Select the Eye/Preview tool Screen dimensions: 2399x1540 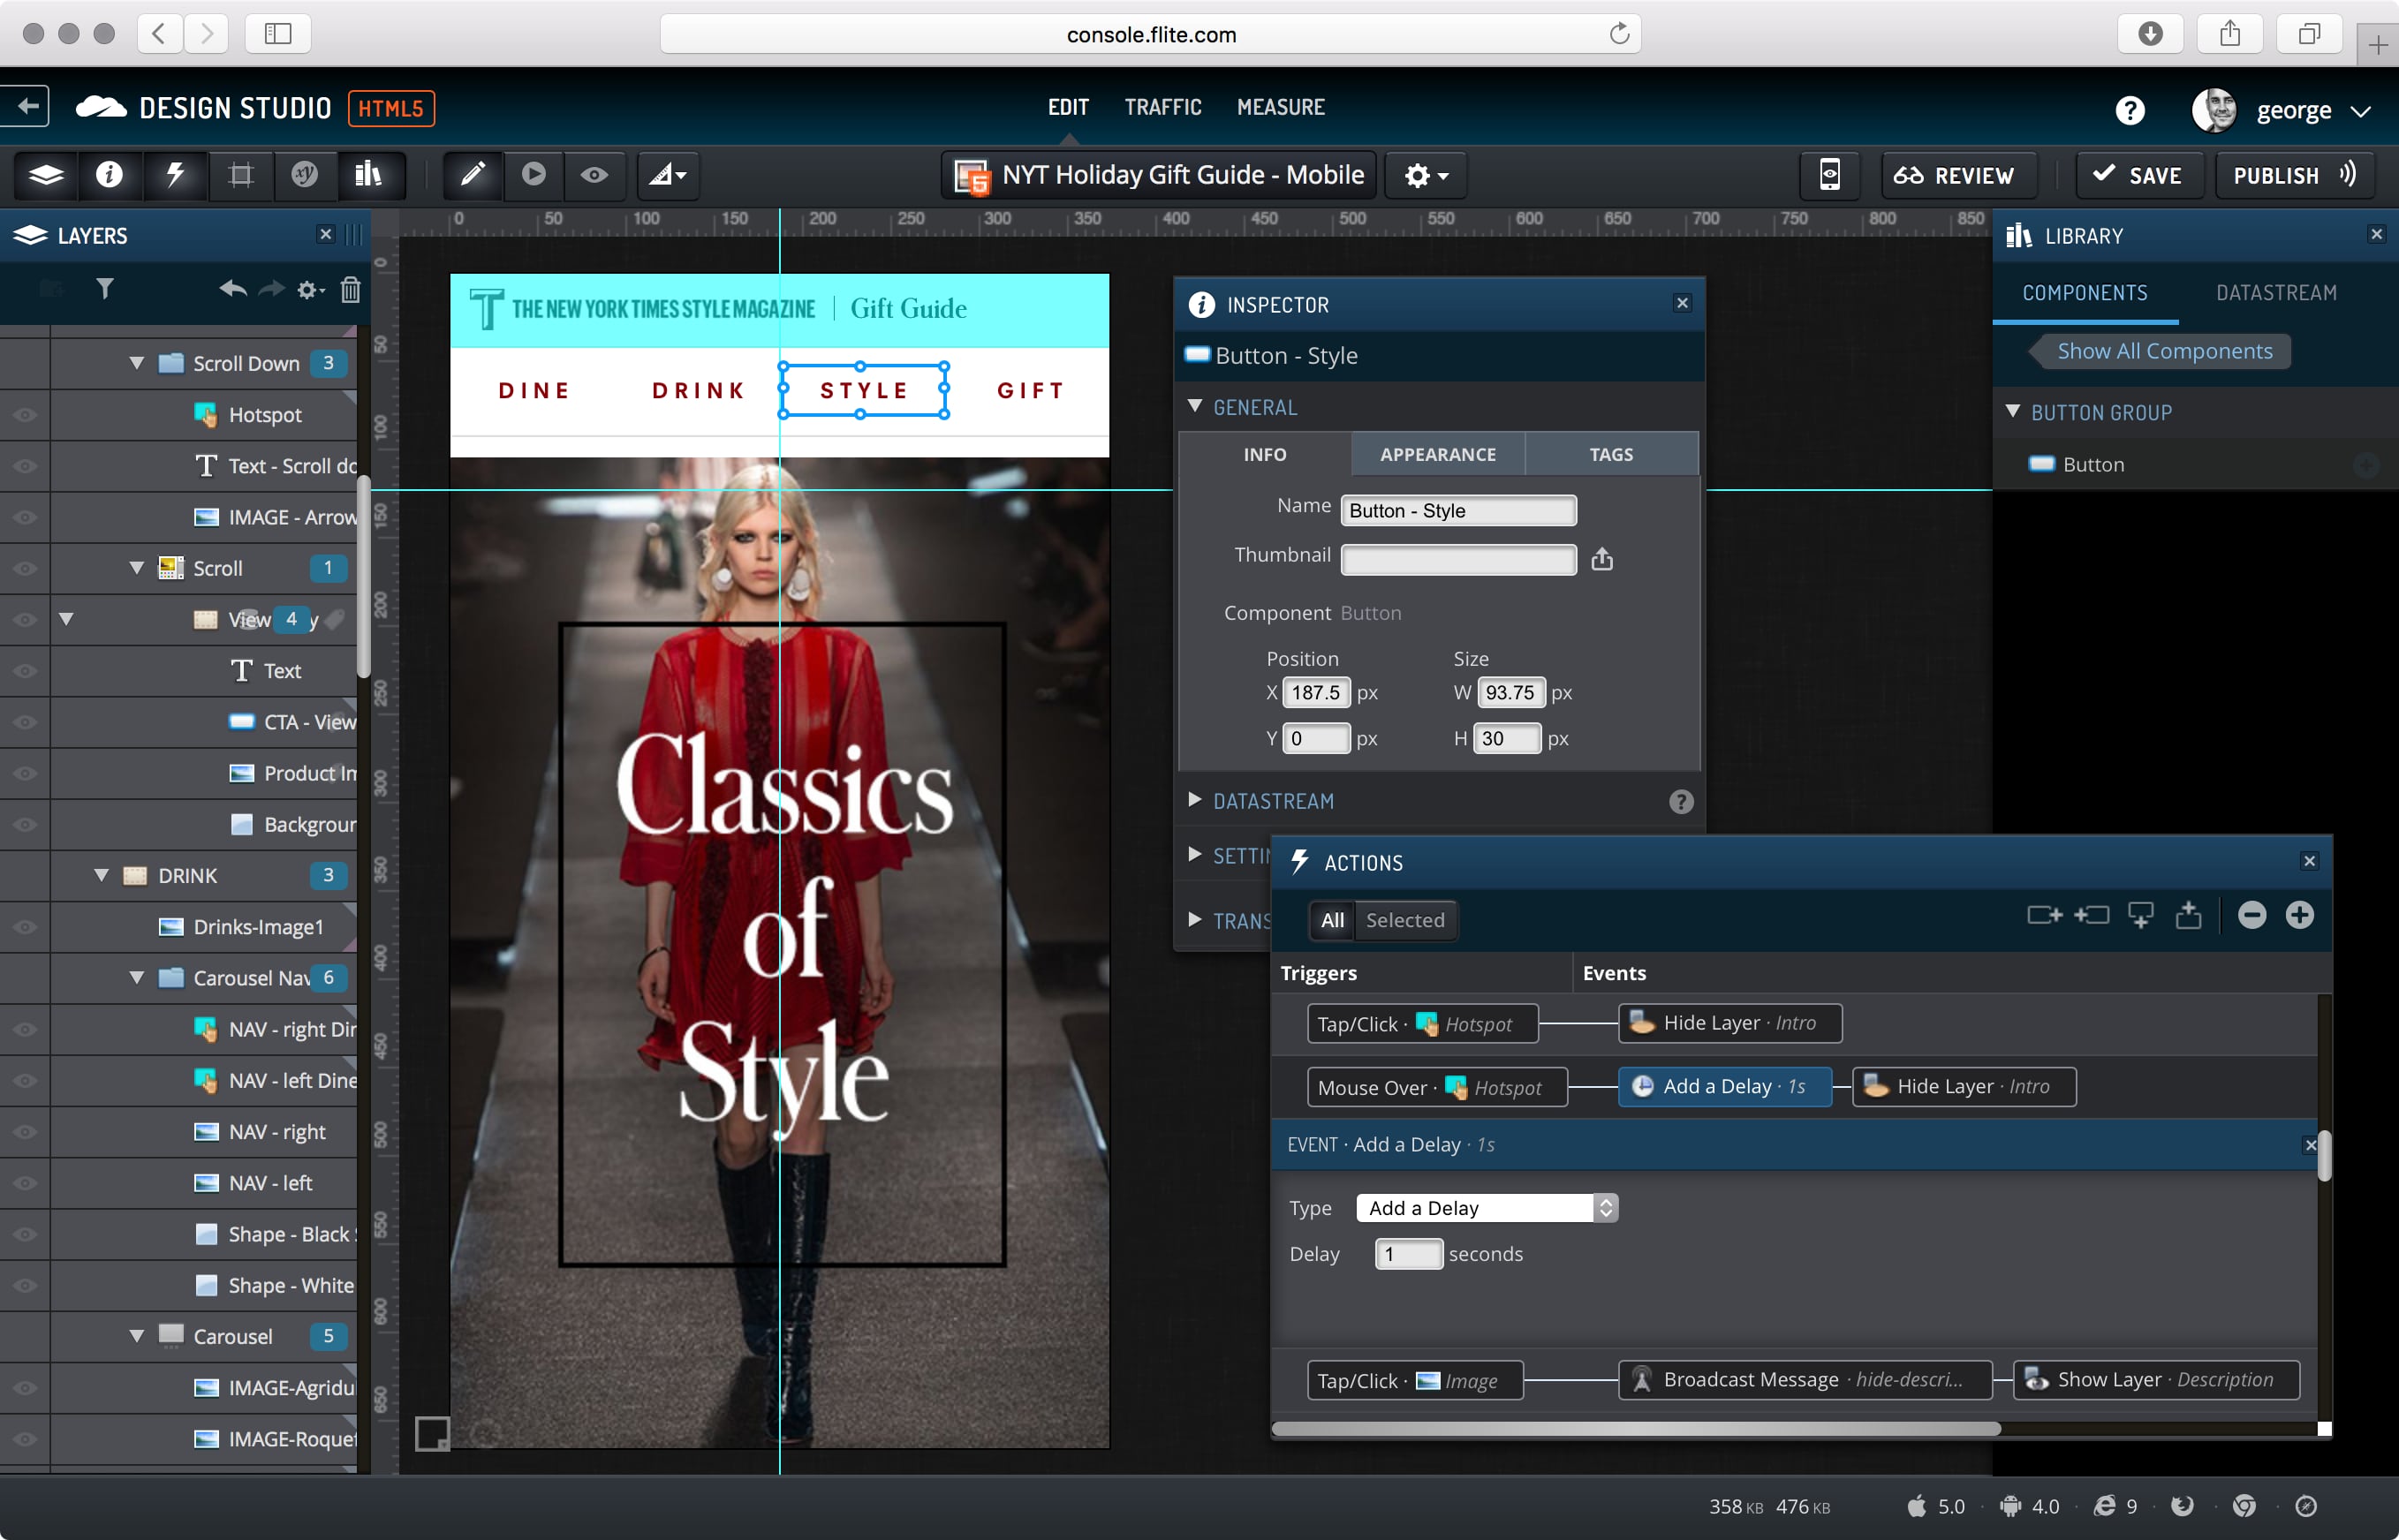(x=596, y=173)
